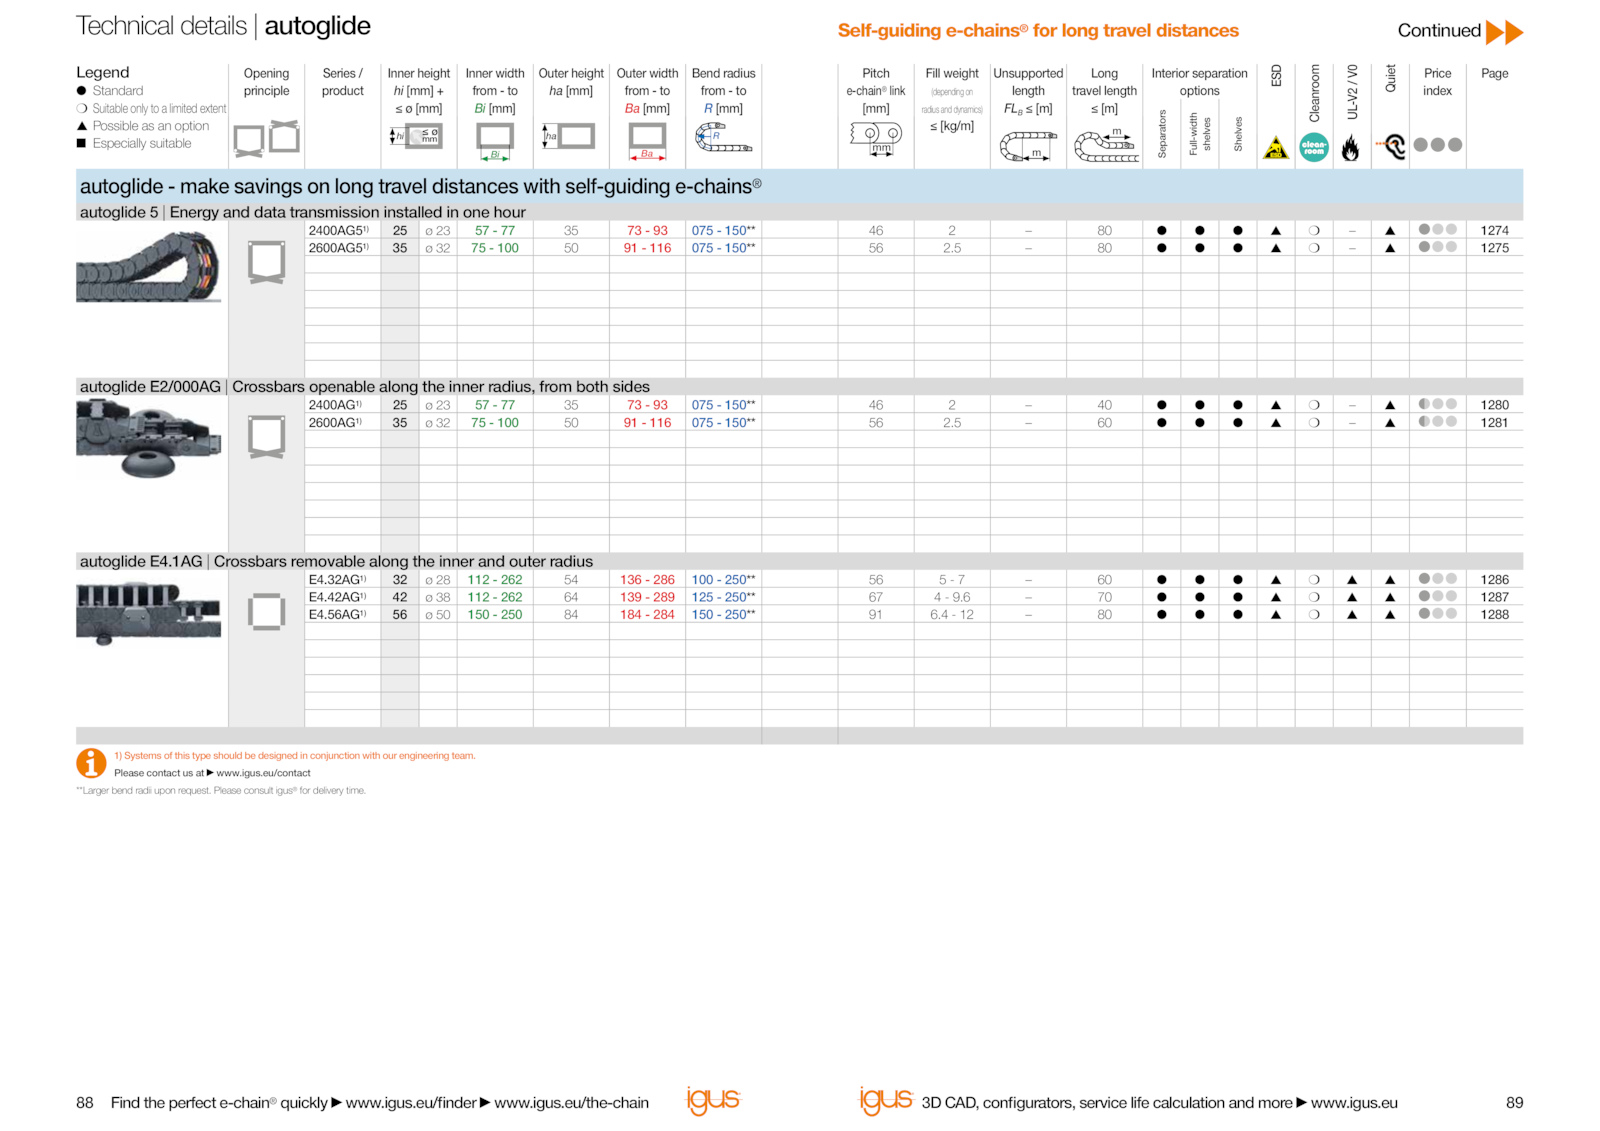Select series E4.56AG in the table
1600x1131 pixels.
point(337,615)
